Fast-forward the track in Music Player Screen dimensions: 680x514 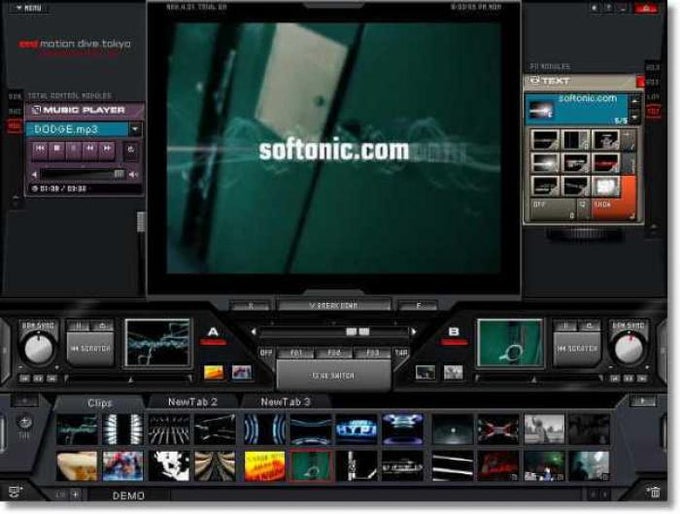click(x=107, y=148)
